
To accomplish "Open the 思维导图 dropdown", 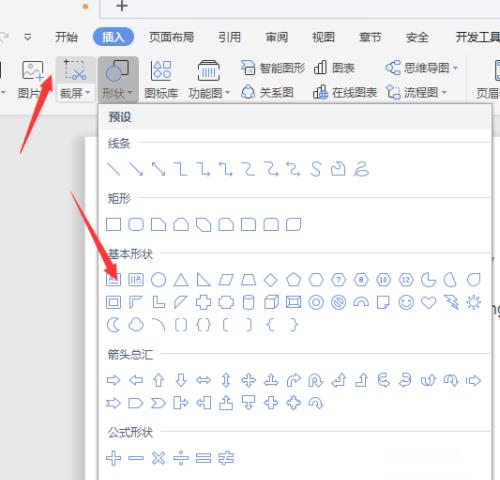I will tap(421, 68).
